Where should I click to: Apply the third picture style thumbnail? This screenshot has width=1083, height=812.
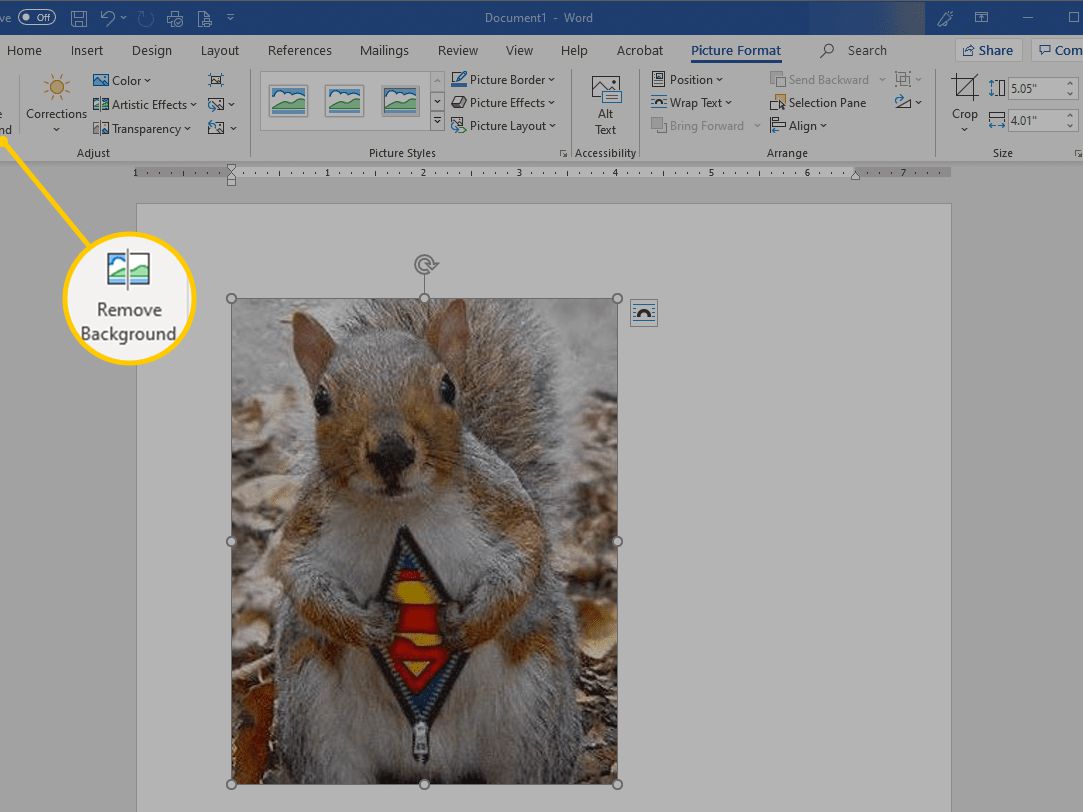point(400,101)
